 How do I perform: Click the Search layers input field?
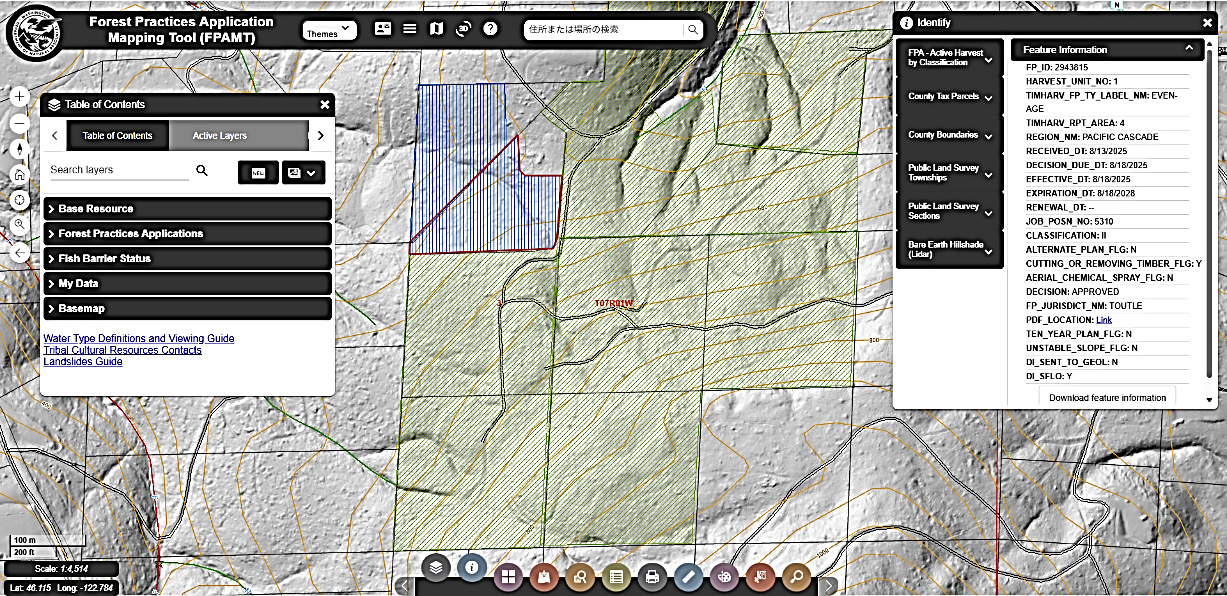118,171
